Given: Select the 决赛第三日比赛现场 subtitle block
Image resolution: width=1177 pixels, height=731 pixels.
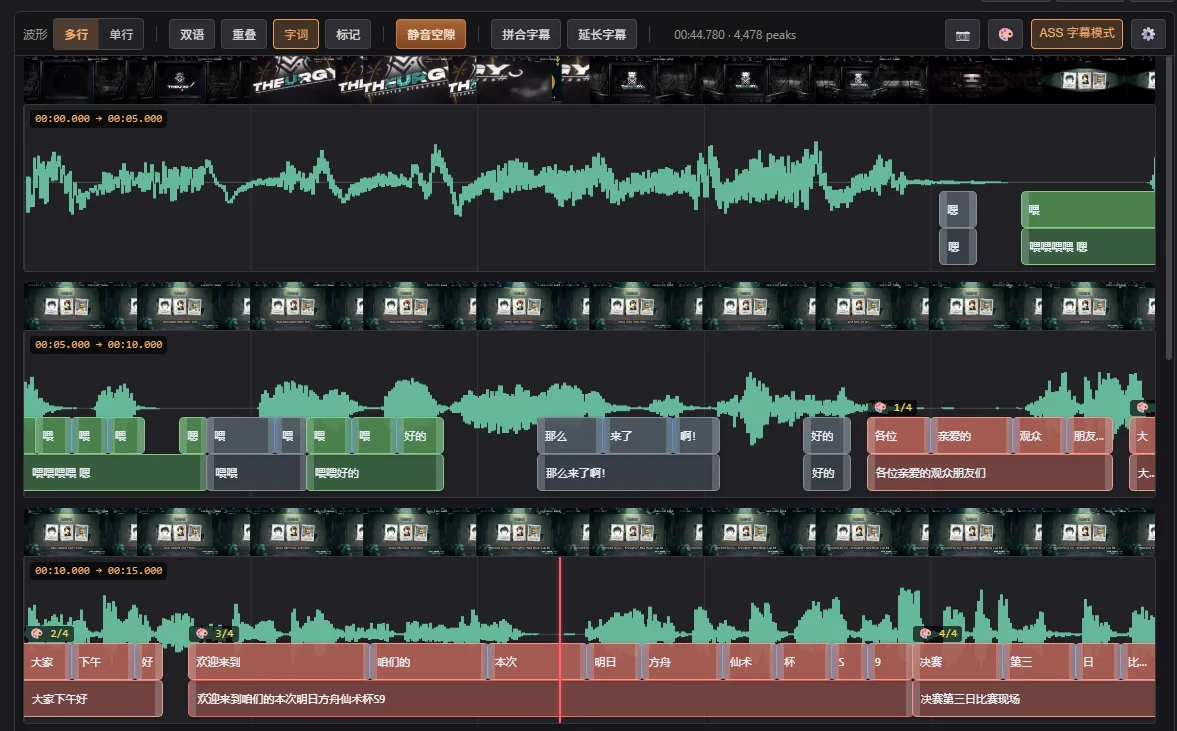Looking at the screenshot, I should point(1034,699).
